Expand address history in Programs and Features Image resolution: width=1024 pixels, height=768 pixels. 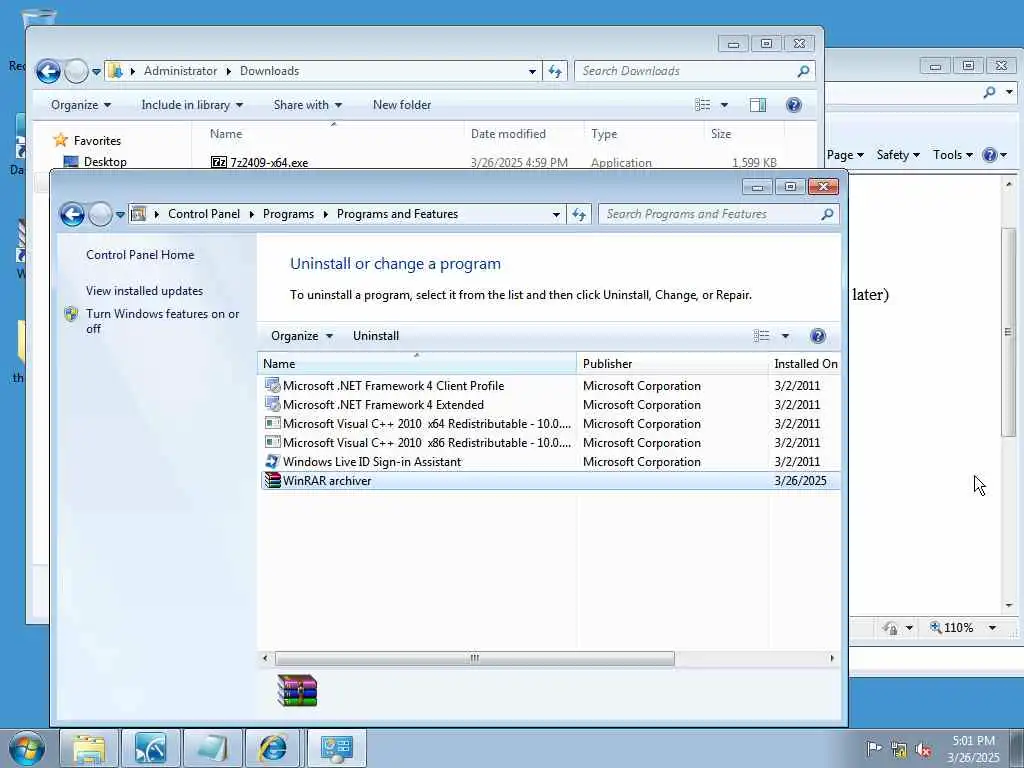pos(556,214)
